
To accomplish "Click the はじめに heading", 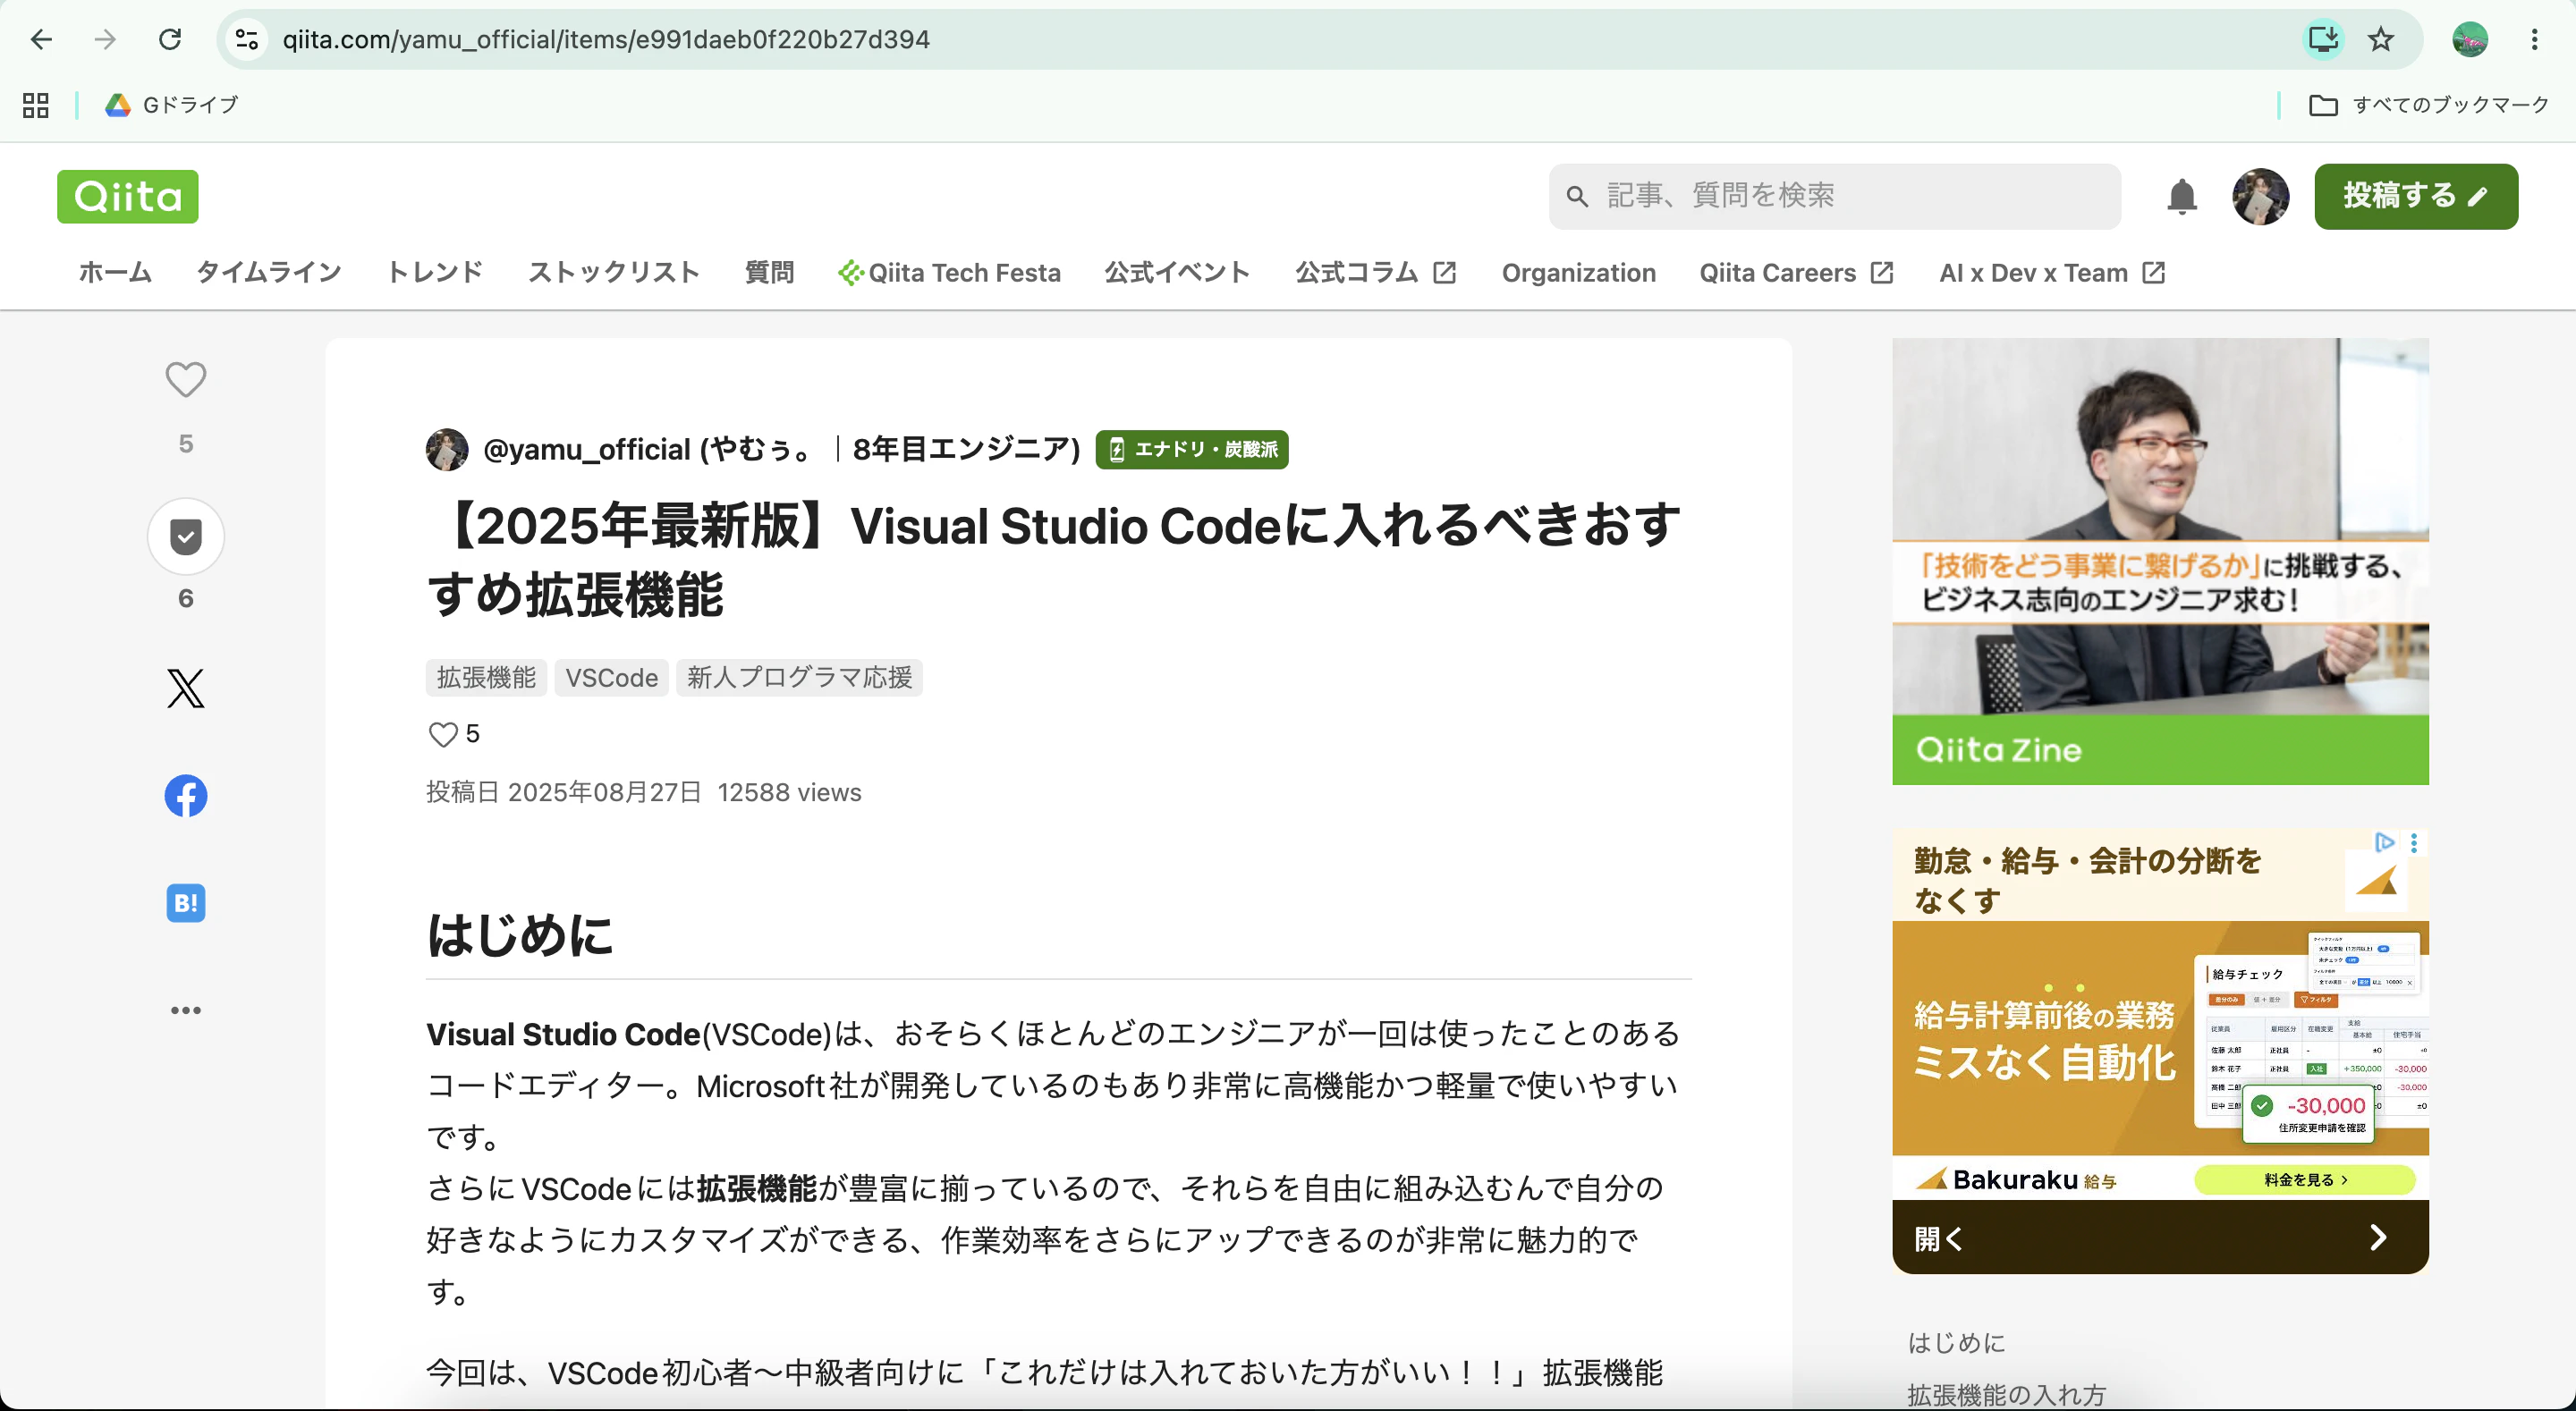I will (x=520, y=936).
